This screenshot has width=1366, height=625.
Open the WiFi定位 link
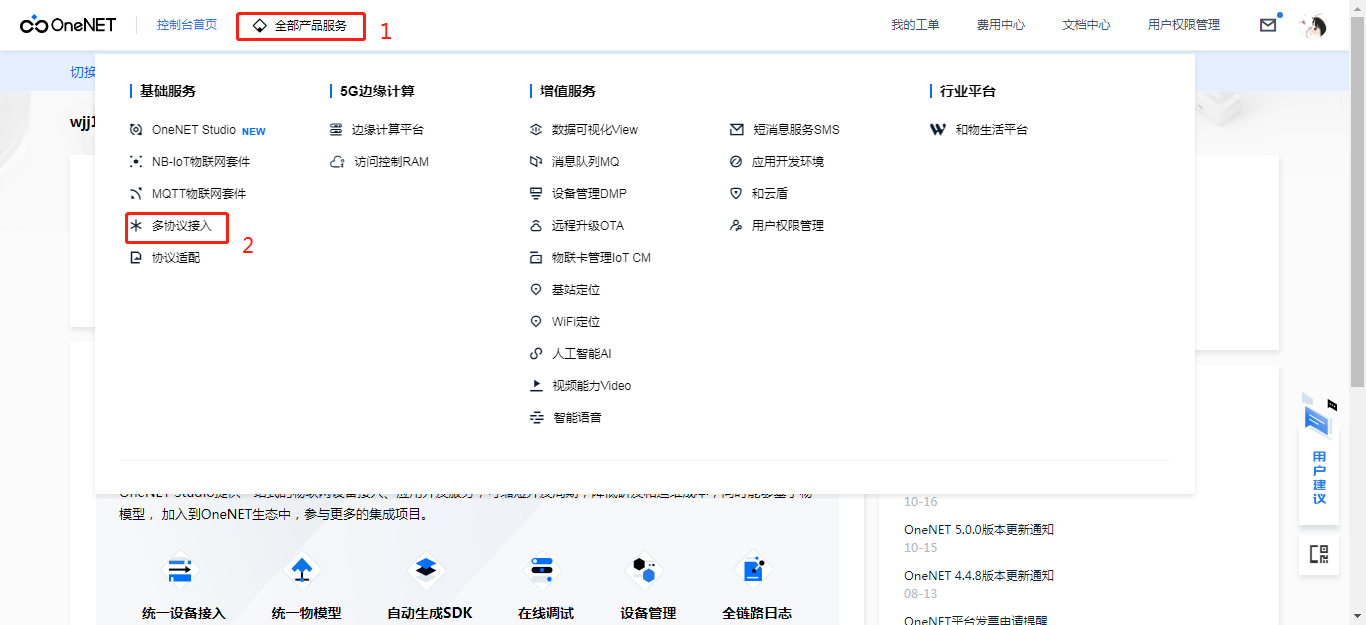pos(576,322)
